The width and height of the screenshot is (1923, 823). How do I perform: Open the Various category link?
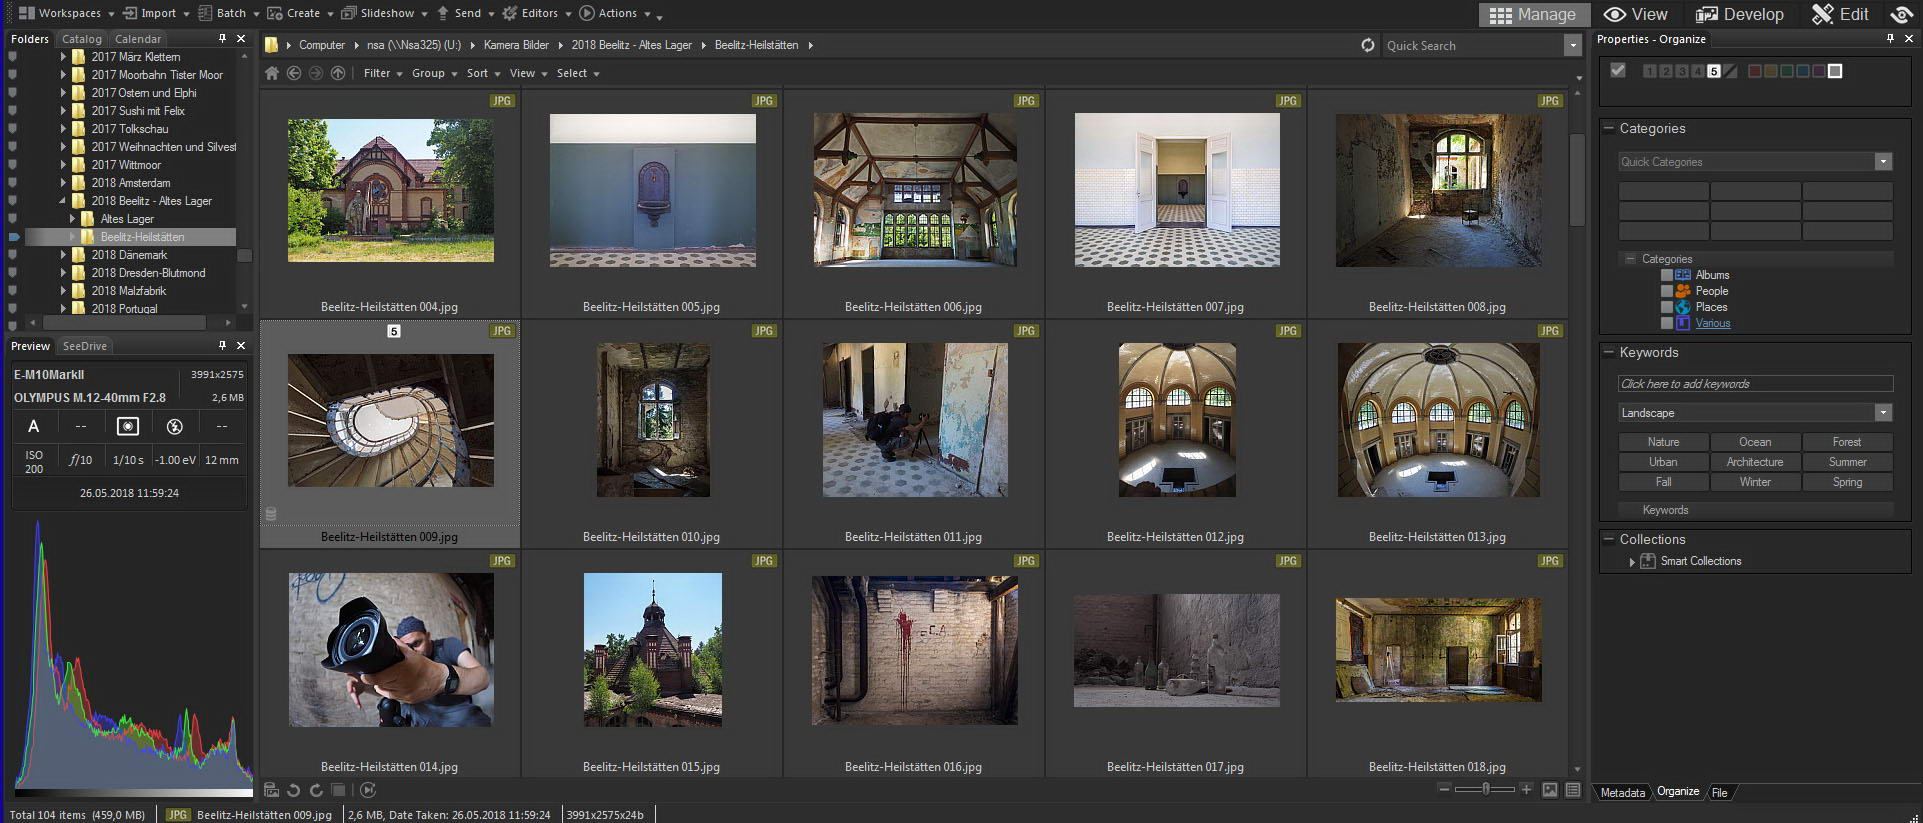(x=1712, y=323)
